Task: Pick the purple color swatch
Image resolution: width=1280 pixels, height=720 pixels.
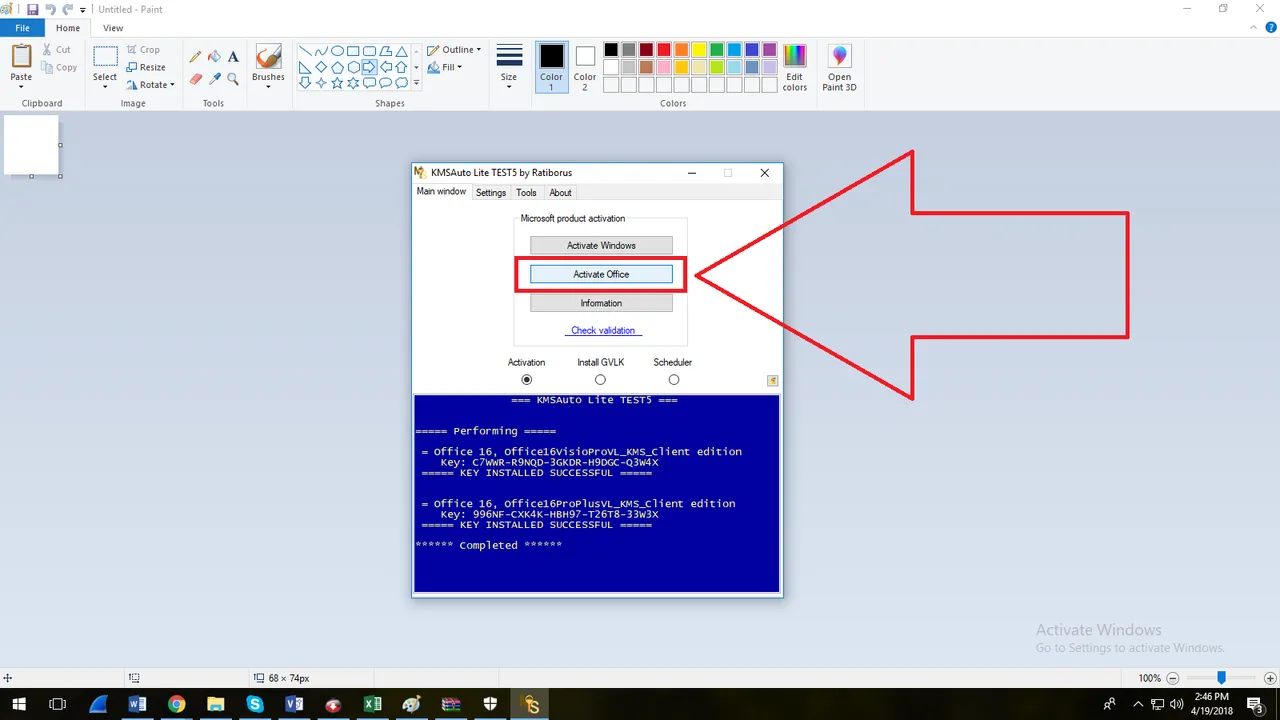Action: [x=770, y=50]
